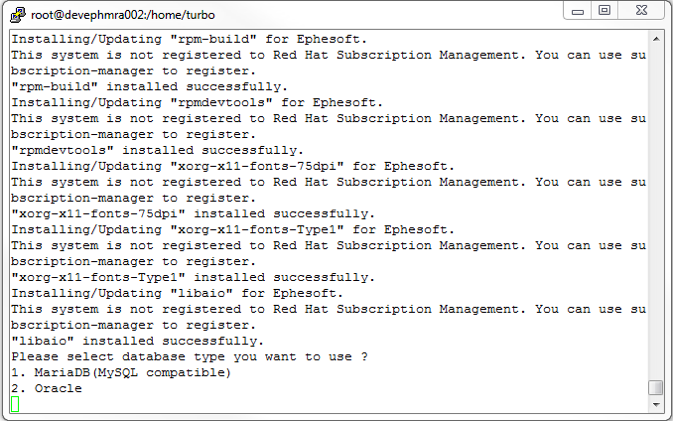673x421 pixels.
Task: Click the scrollbar down arrow
Action: coord(655,404)
